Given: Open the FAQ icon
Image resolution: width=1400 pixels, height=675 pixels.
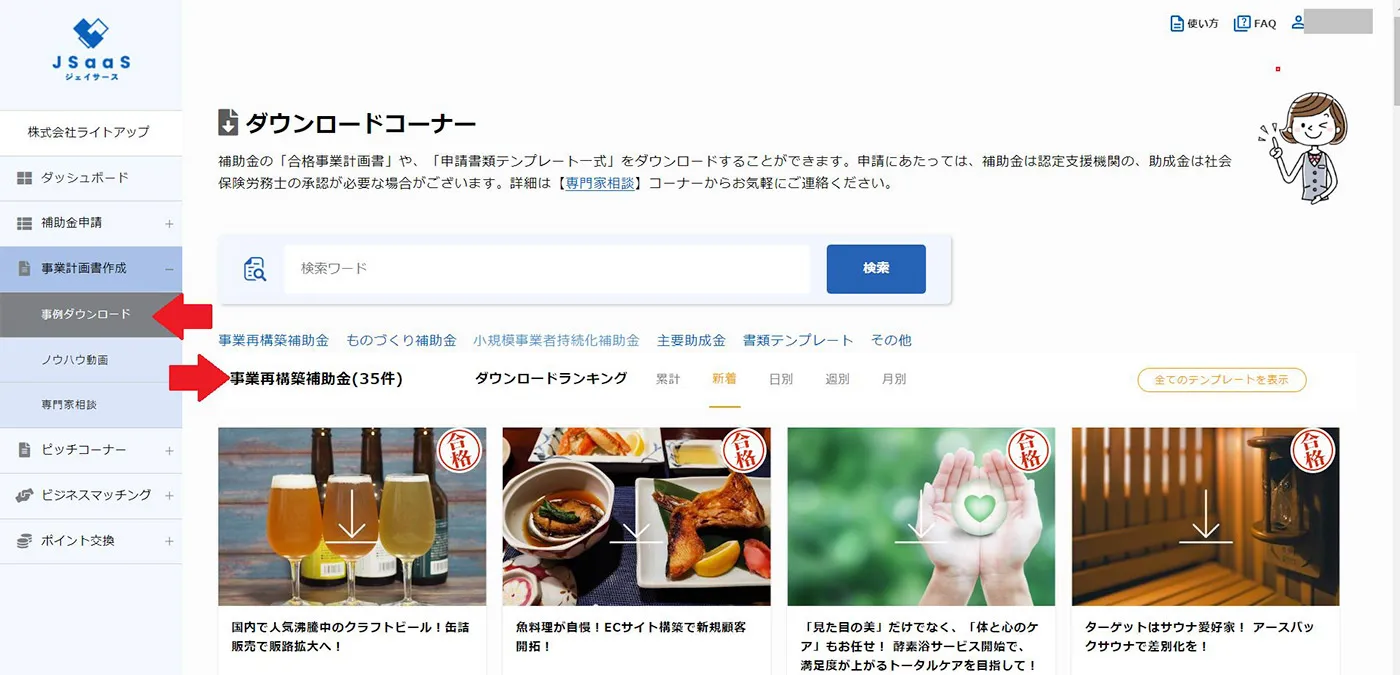Looking at the screenshot, I should point(1242,23).
